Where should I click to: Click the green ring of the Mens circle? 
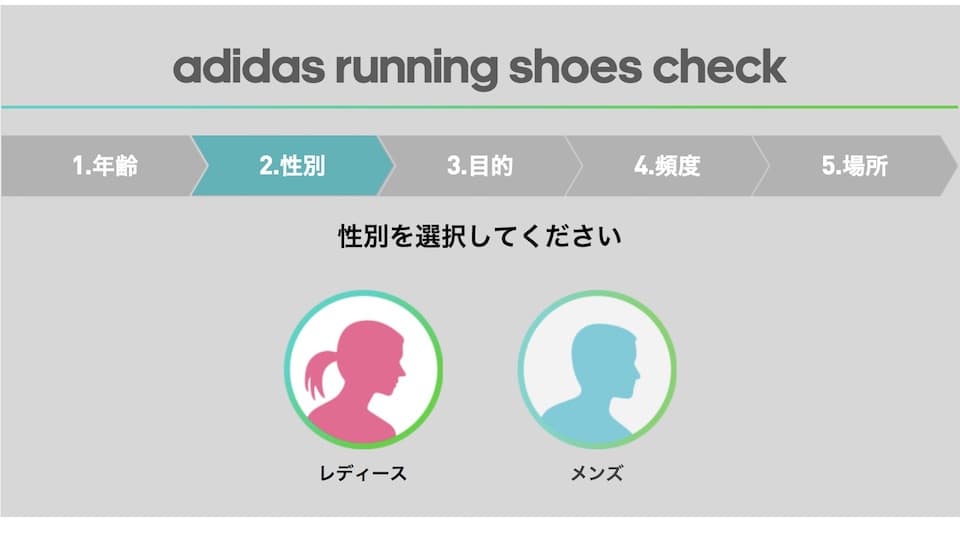point(672,369)
